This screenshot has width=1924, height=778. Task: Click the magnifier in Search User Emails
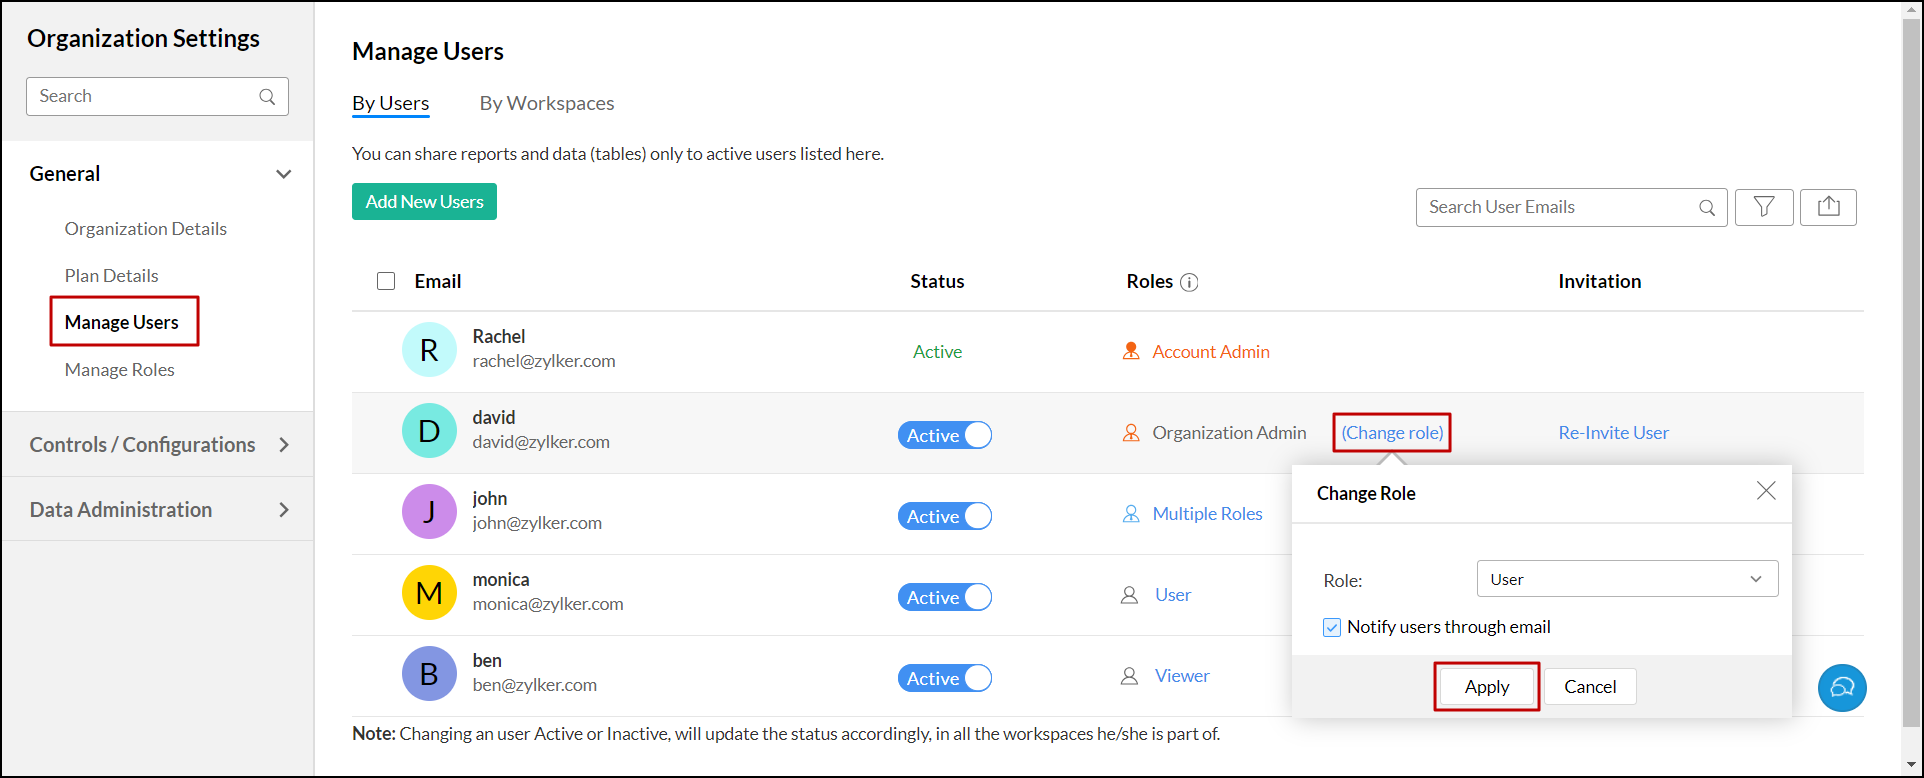pyautogui.click(x=1707, y=208)
